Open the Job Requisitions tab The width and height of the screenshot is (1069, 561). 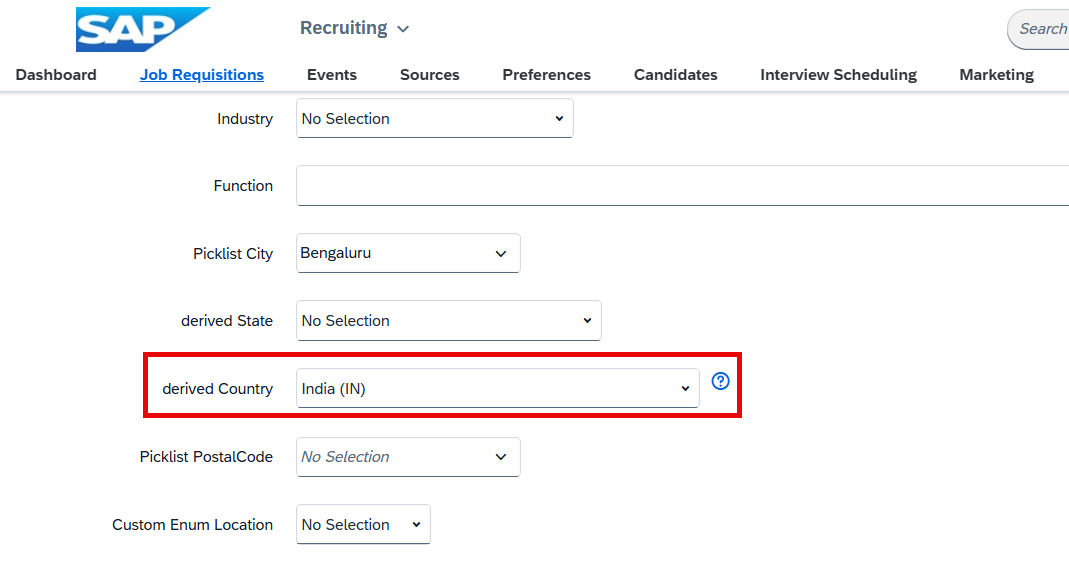(202, 75)
